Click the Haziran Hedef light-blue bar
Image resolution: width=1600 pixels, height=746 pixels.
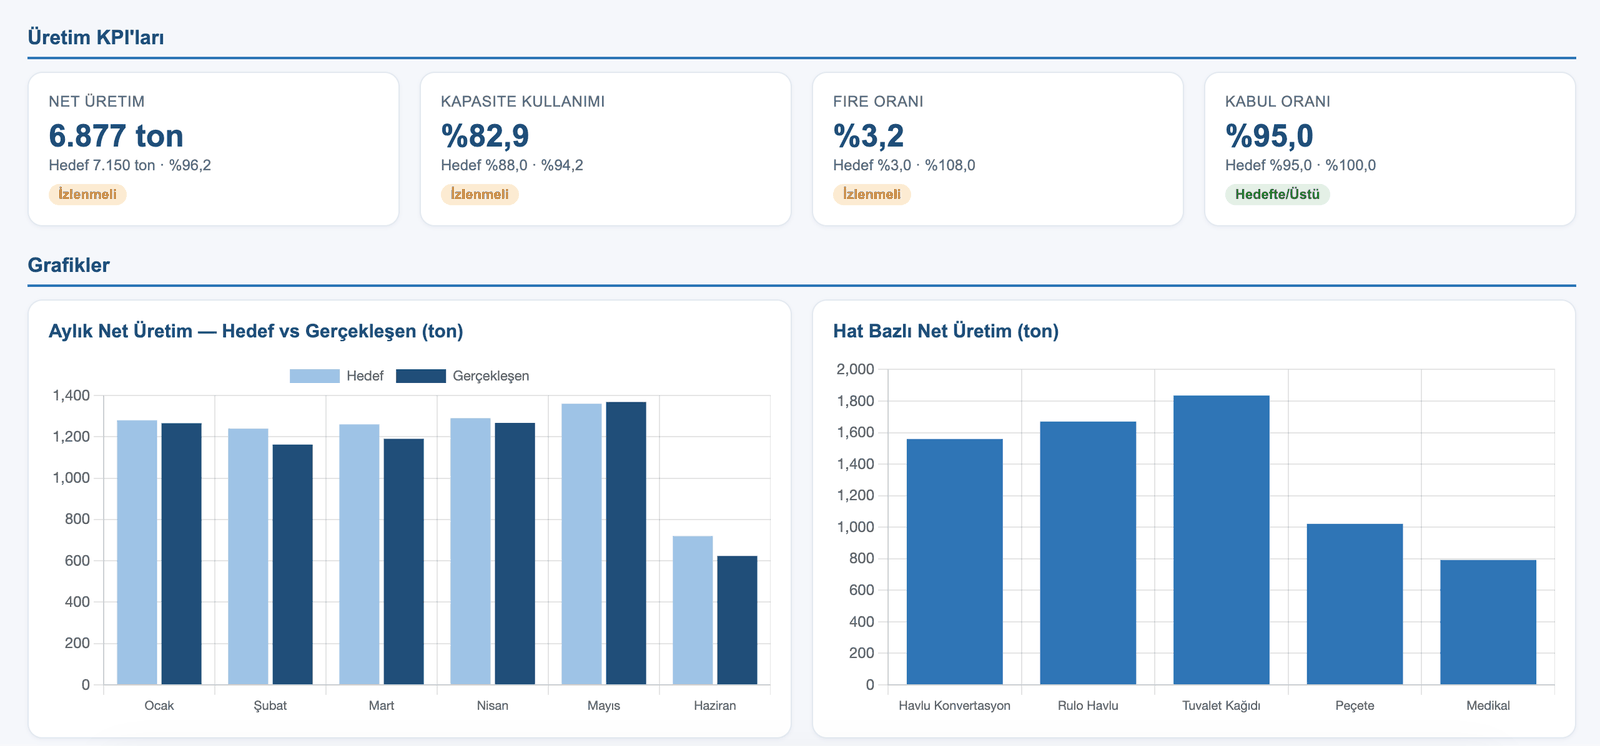pos(692,610)
